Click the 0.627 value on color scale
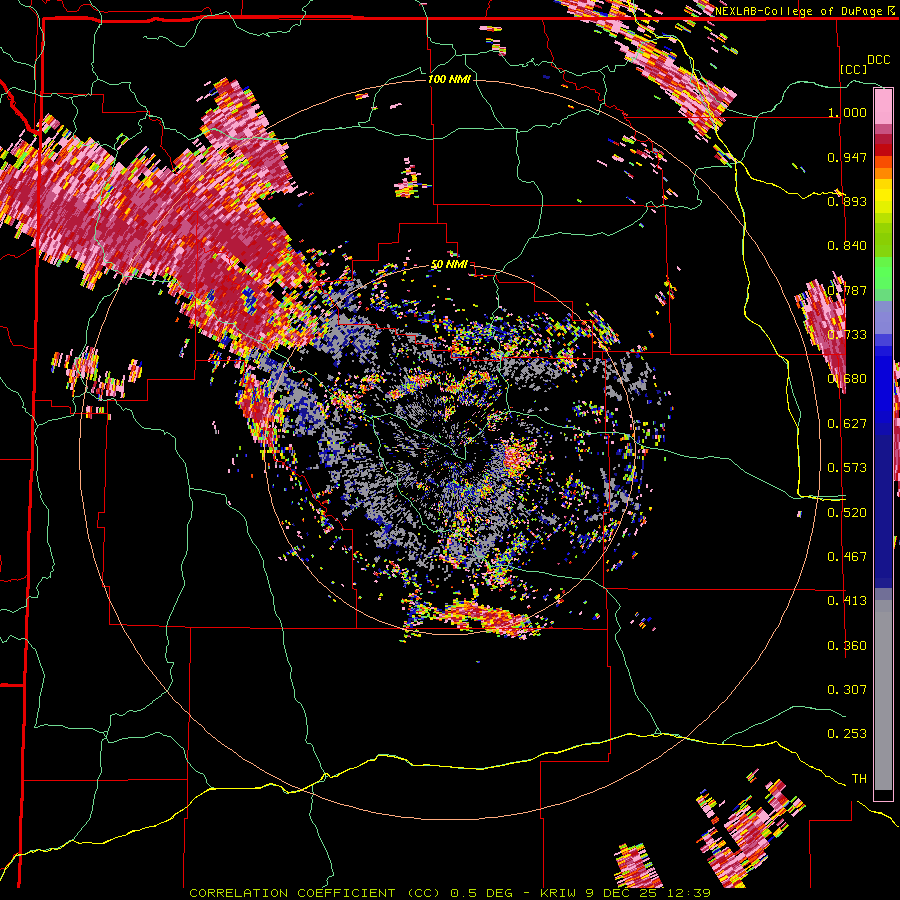Screen dimensions: 900x900 847,424
